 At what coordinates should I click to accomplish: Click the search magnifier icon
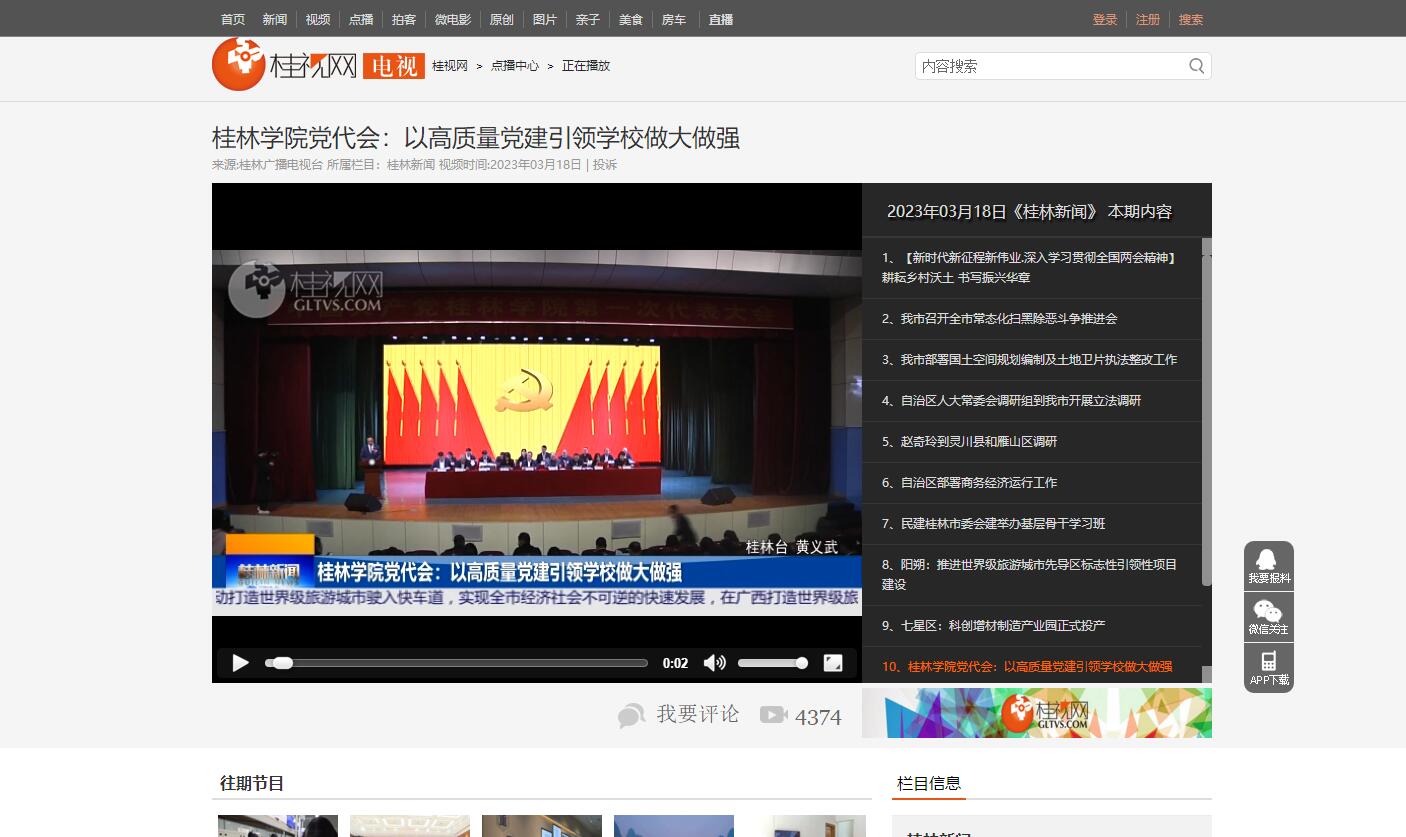[x=1196, y=66]
